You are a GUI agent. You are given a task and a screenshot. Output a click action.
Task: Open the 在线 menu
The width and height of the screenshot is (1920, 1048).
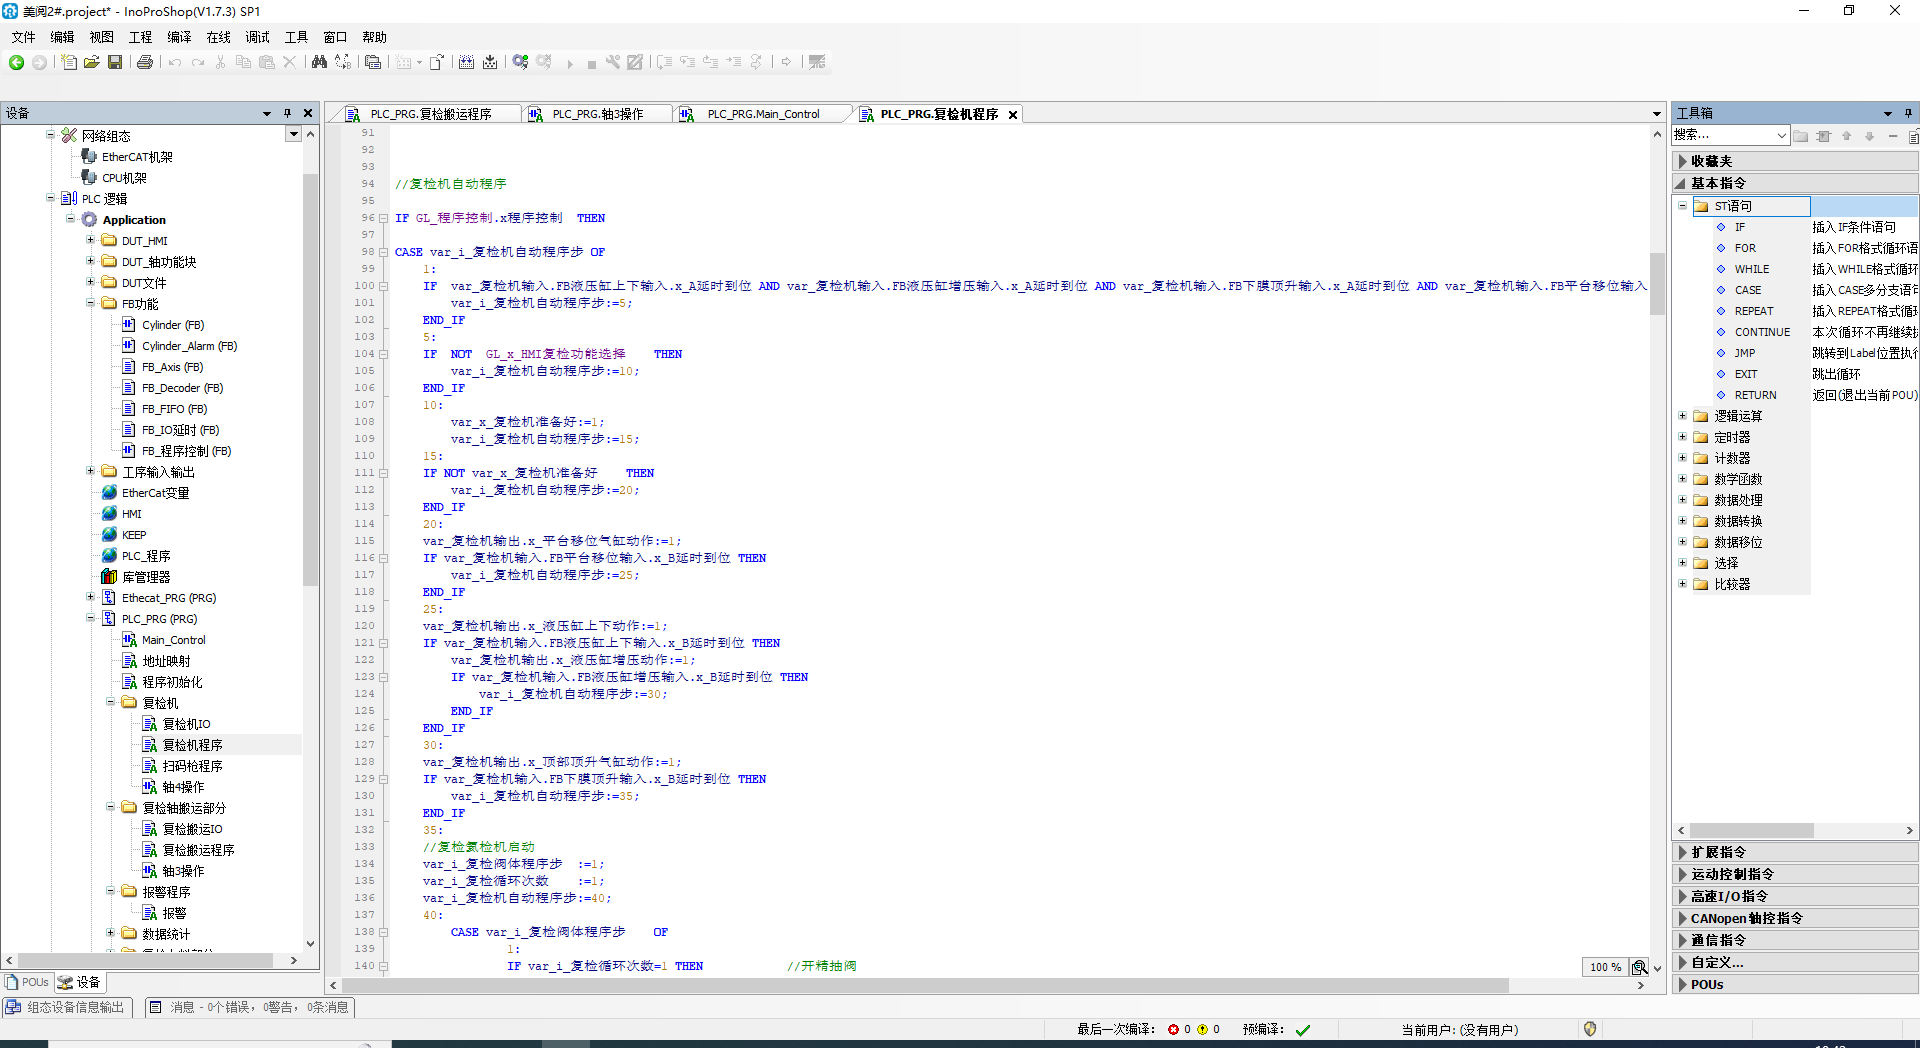coord(218,37)
